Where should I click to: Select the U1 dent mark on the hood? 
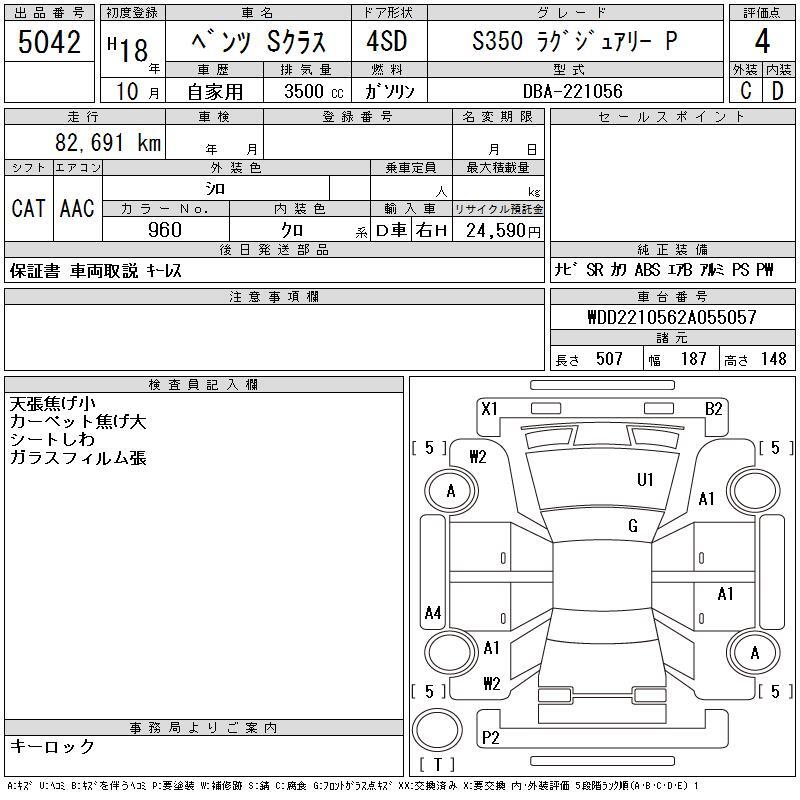coord(645,480)
